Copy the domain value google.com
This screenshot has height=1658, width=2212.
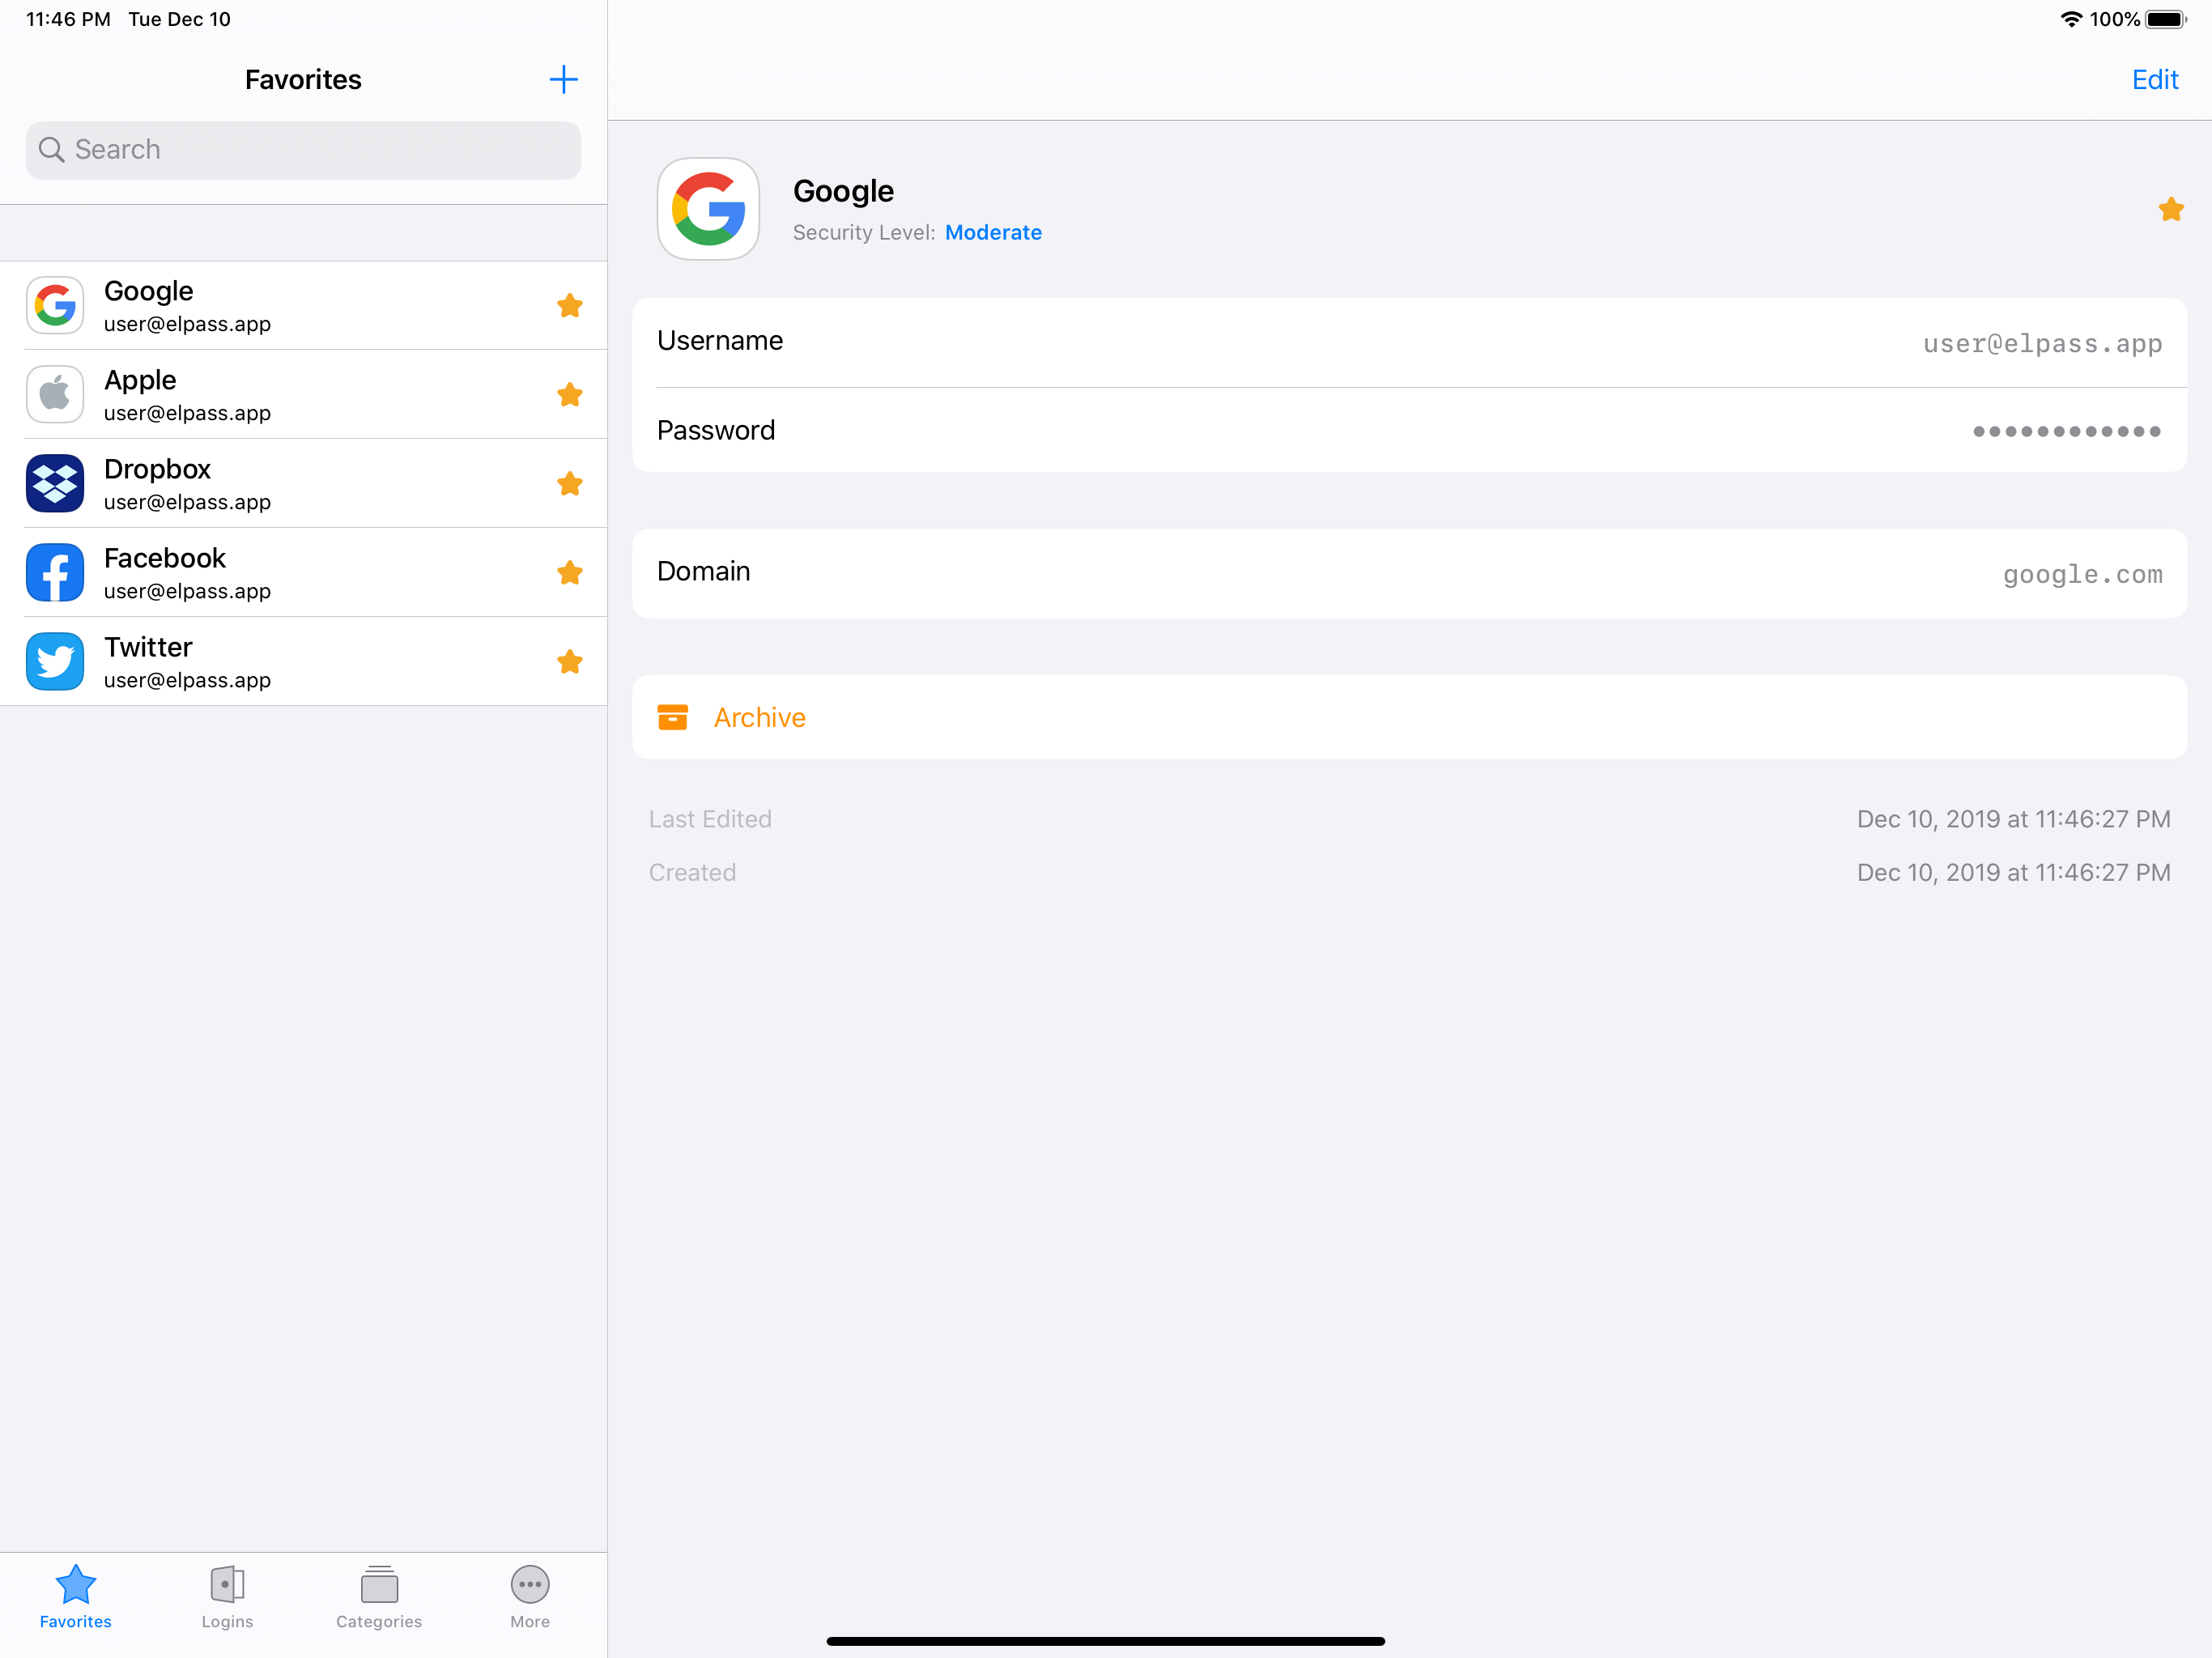(x=2082, y=574)
